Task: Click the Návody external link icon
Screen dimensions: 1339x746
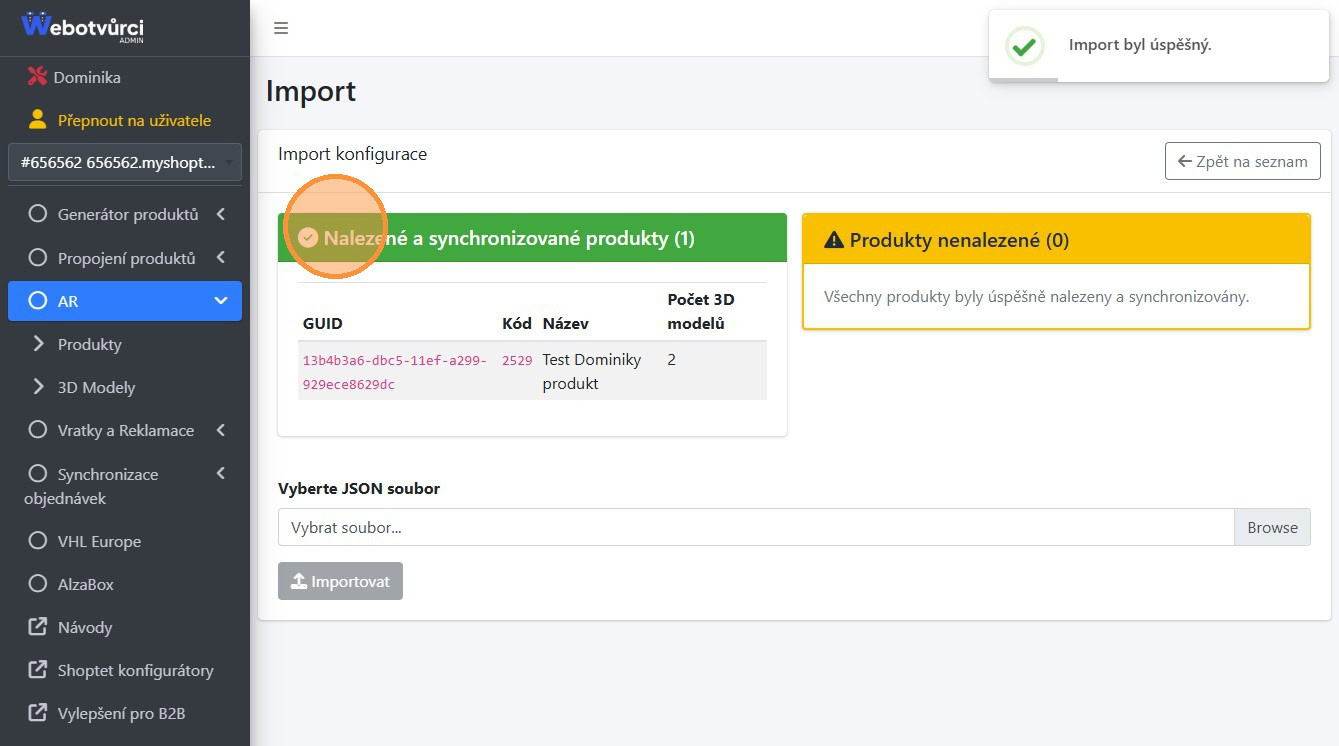Action: 38,627
